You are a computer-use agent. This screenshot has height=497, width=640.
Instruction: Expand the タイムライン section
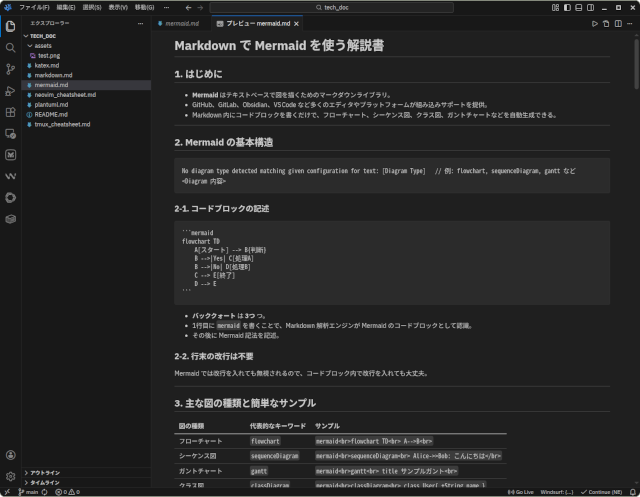pos(45,482)
